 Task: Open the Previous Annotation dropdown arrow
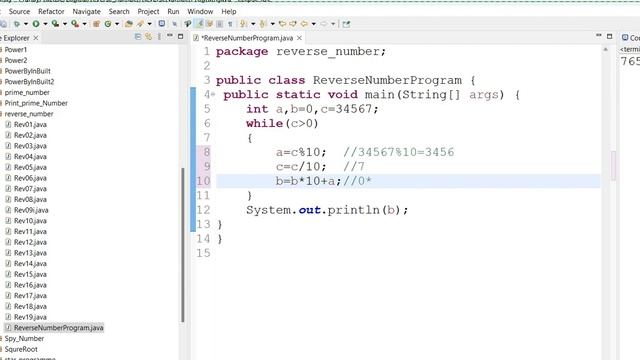click(273, 24)
